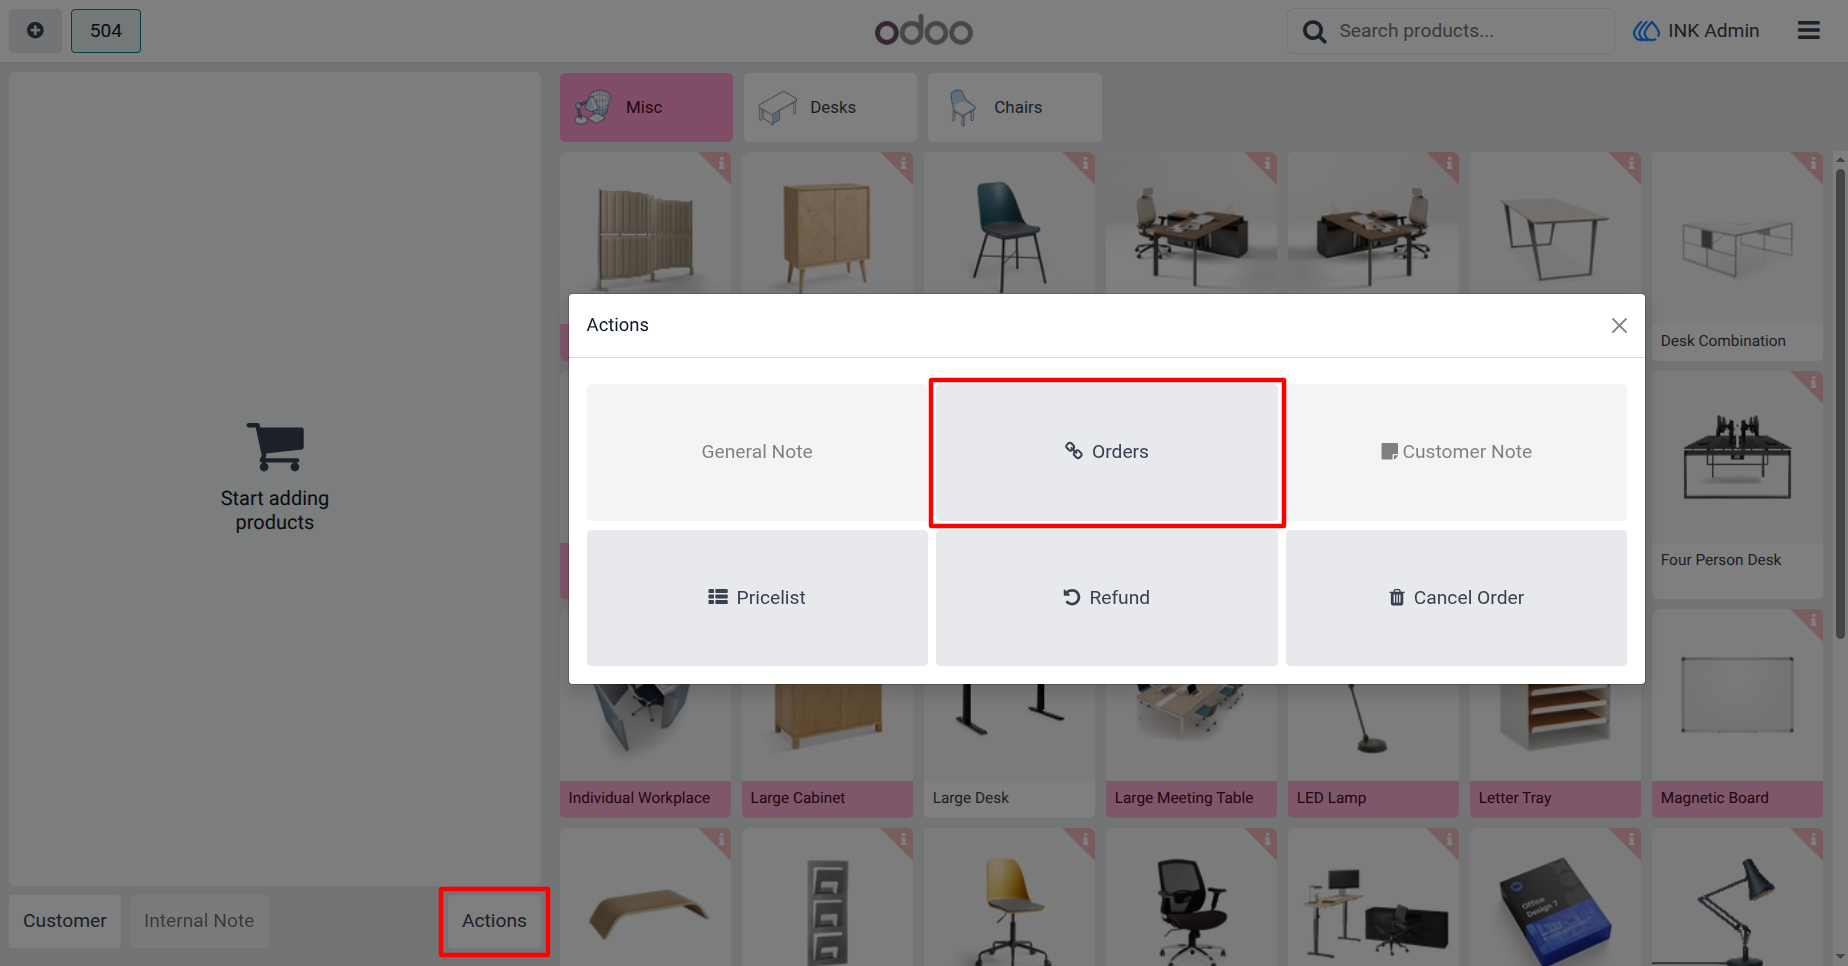This screenshot has width=1848, height=966.
Task: Select Individual Workplace product
Action: pos(645,750)
